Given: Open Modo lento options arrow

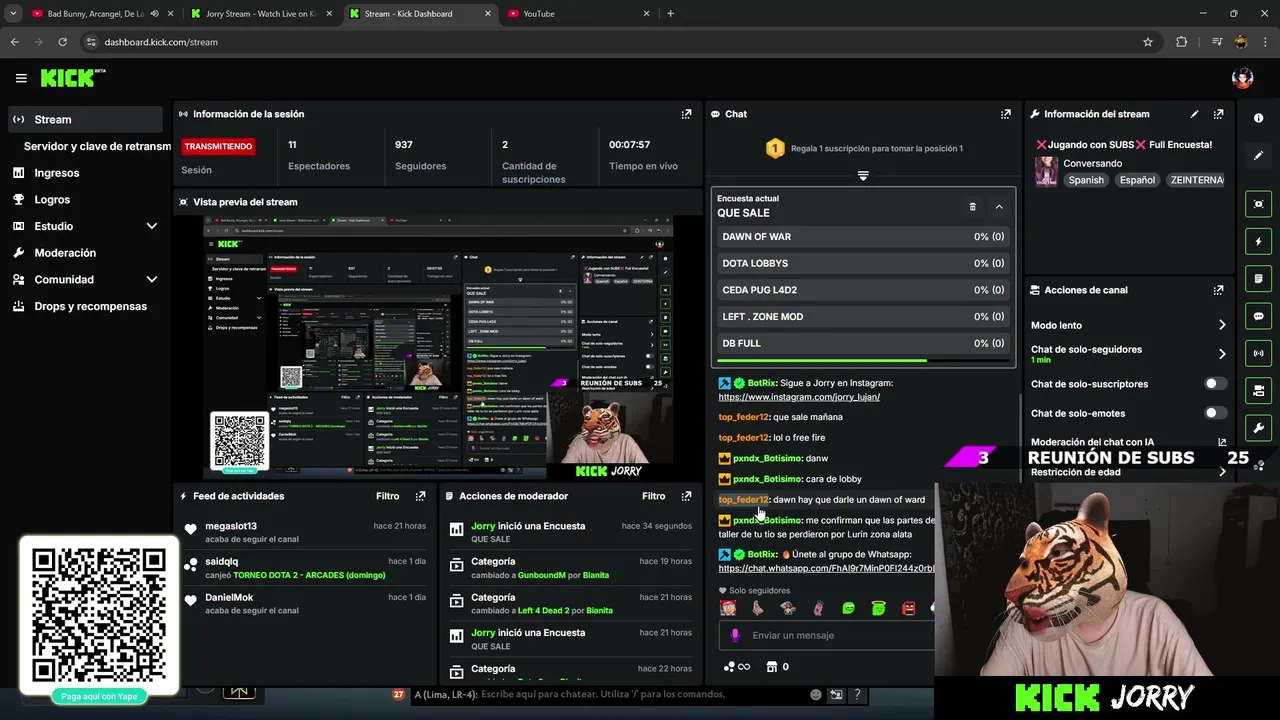Looking at the screenshot, I should point(1221,325).
